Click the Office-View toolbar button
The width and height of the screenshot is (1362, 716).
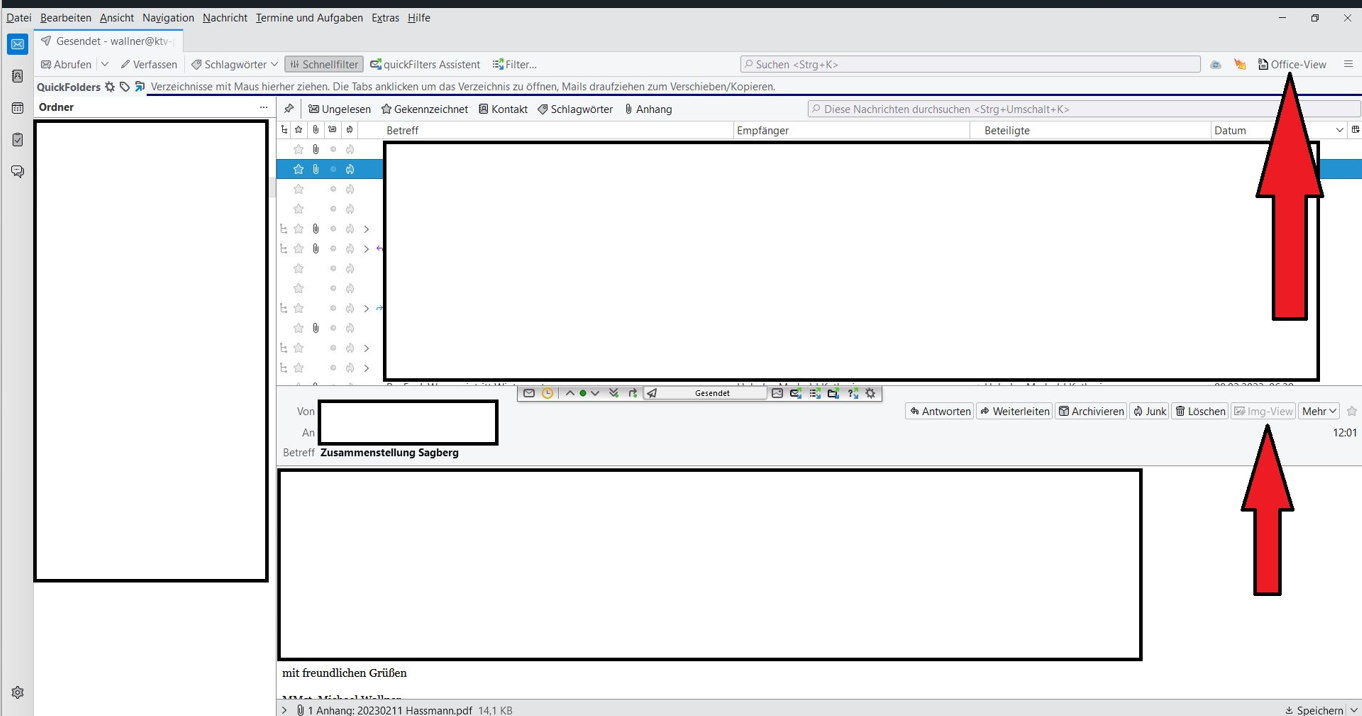1292,64
